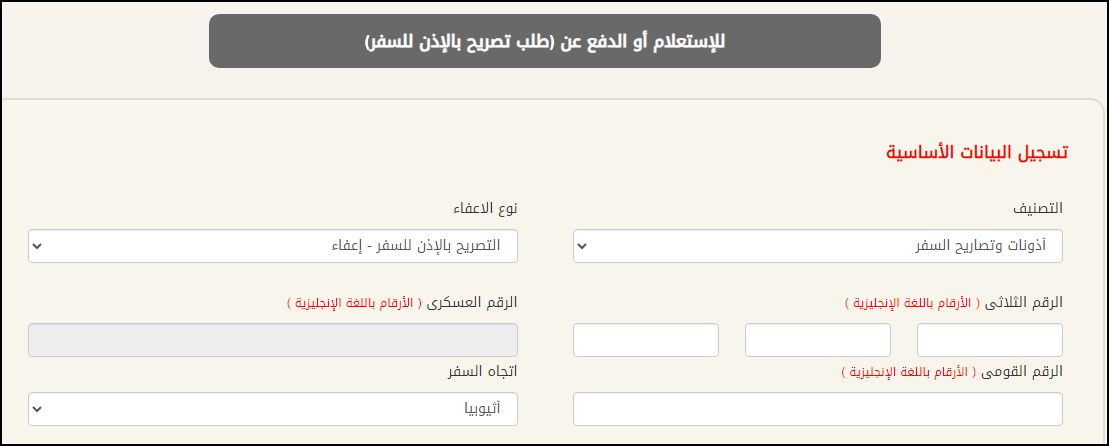Click the red English-digits hint beside الرقم القومى

(911, 371)
